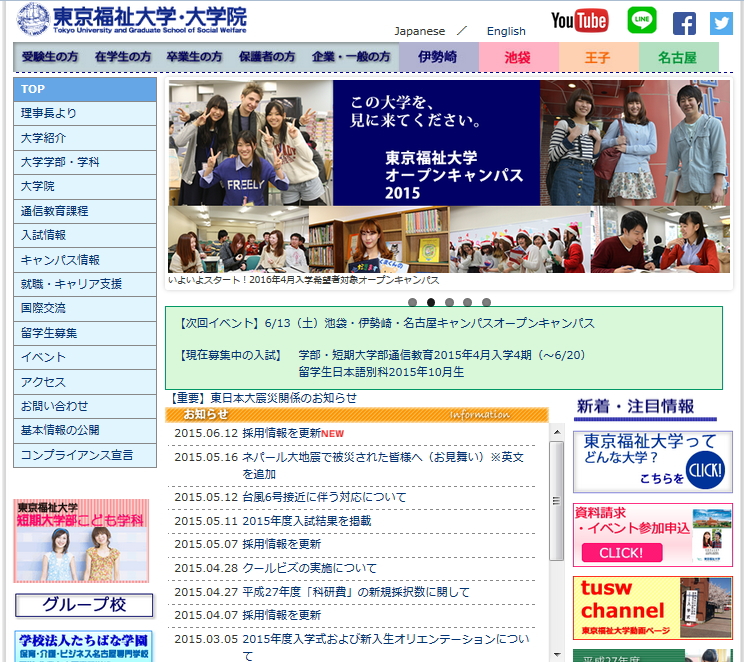Click the 2015年度入試結果を掲載 news link
This screenshot has width=744, height=662.
[x=306, y=521]
